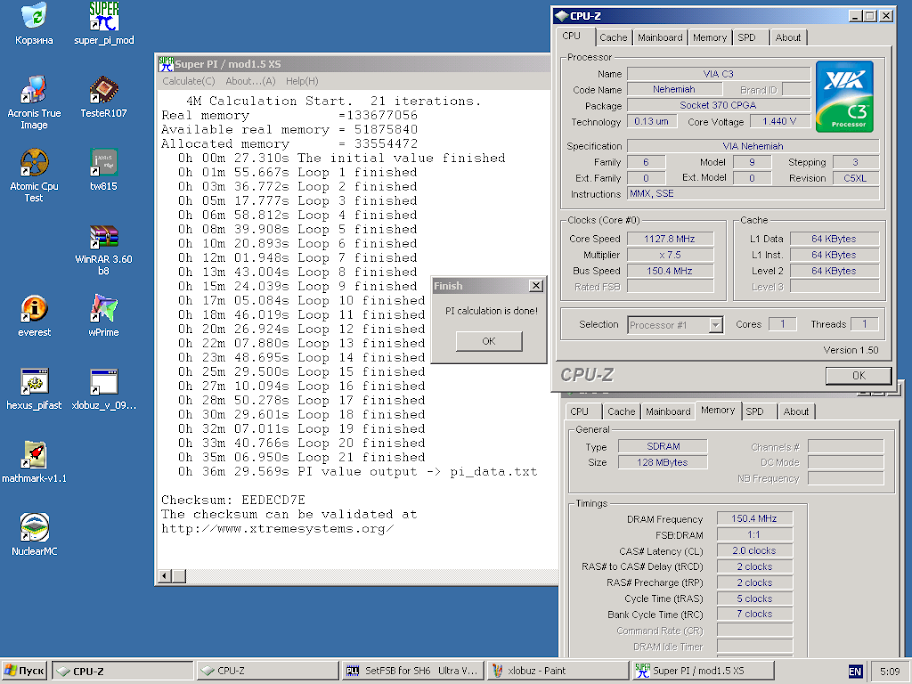Switch to Cache tab in lower CPU-Z
This screenshot has height=684, width=912.
(x=621, y=412)
